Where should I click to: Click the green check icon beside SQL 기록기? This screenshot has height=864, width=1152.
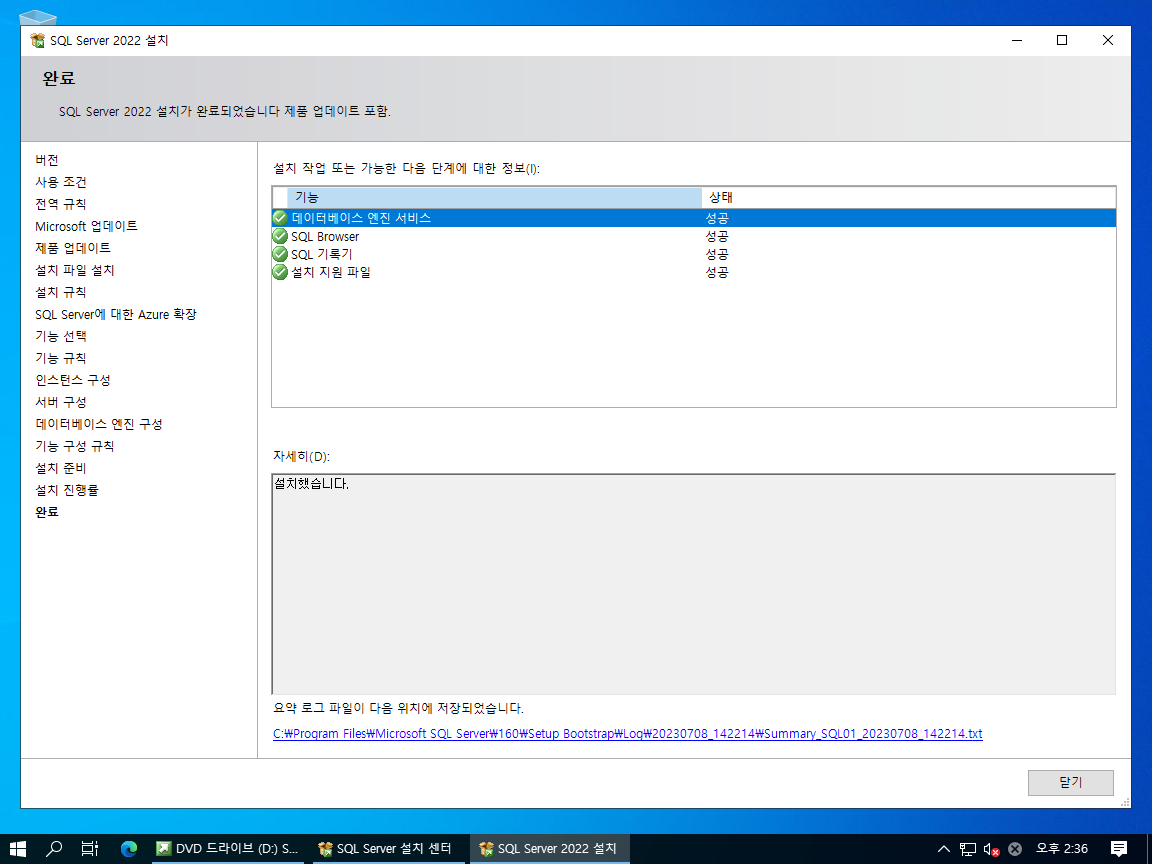pyautogui.click(x=280, y=253)
